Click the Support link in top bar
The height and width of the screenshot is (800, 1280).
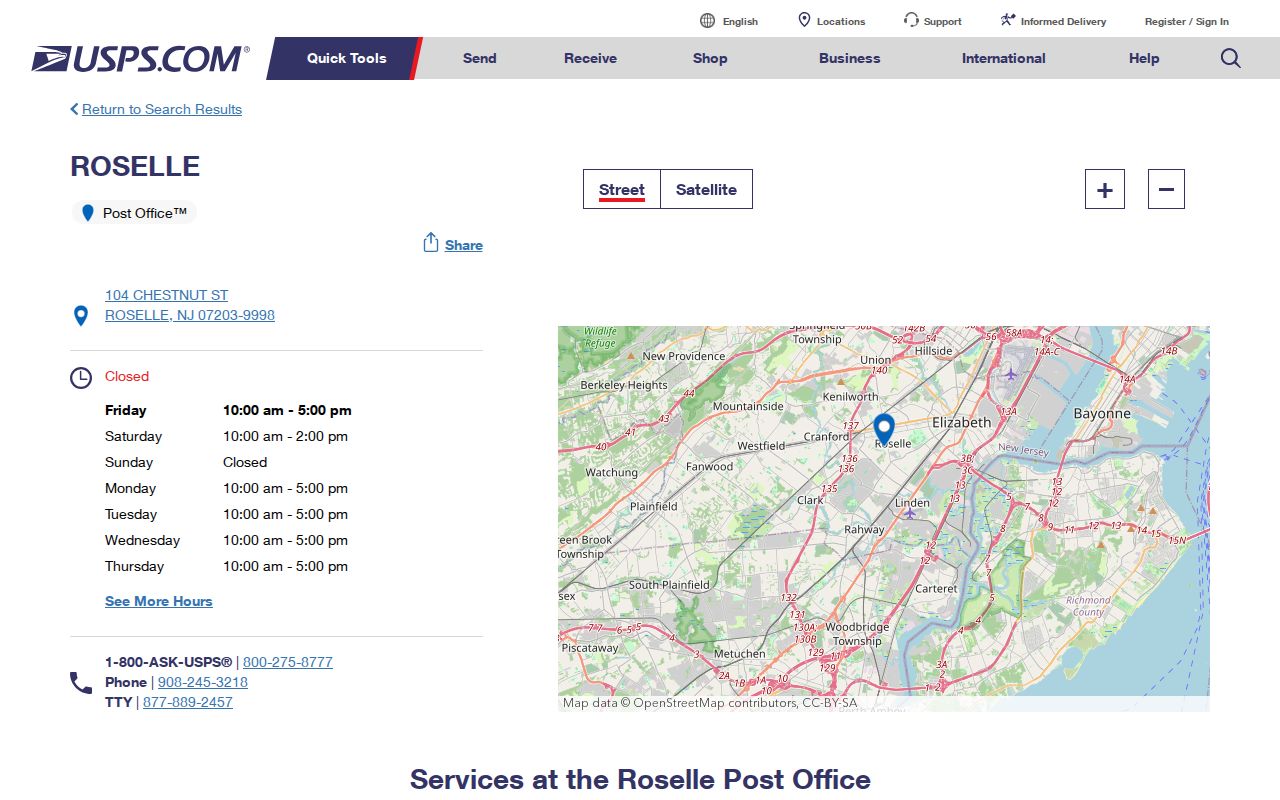(943, 21)
